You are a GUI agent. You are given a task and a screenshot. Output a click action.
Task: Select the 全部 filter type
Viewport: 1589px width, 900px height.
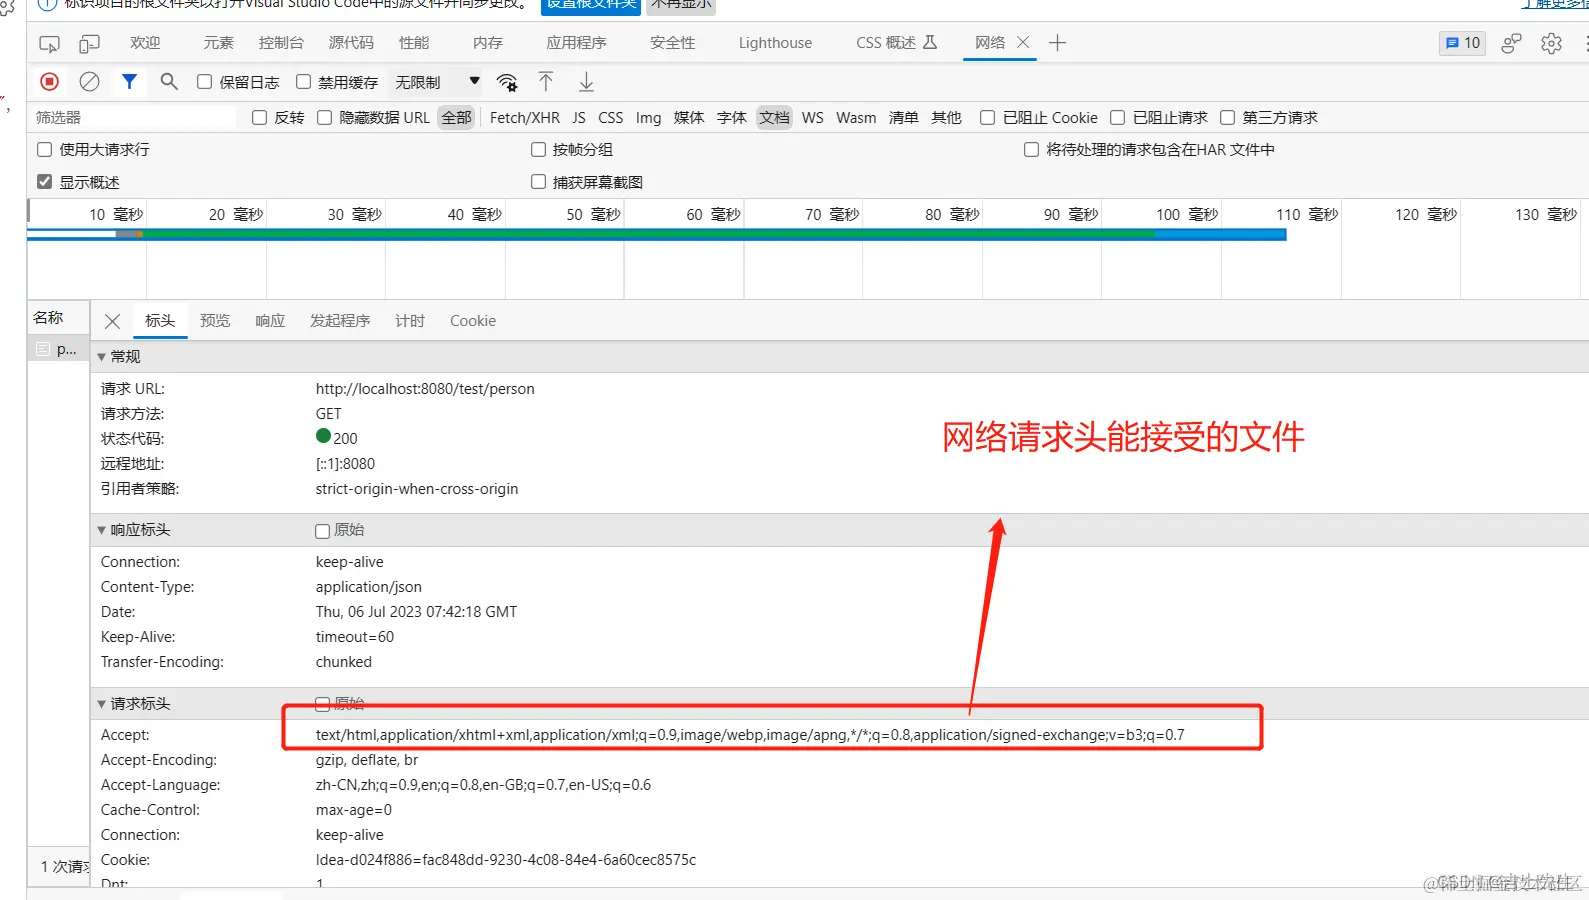click(x=456, y=118)
